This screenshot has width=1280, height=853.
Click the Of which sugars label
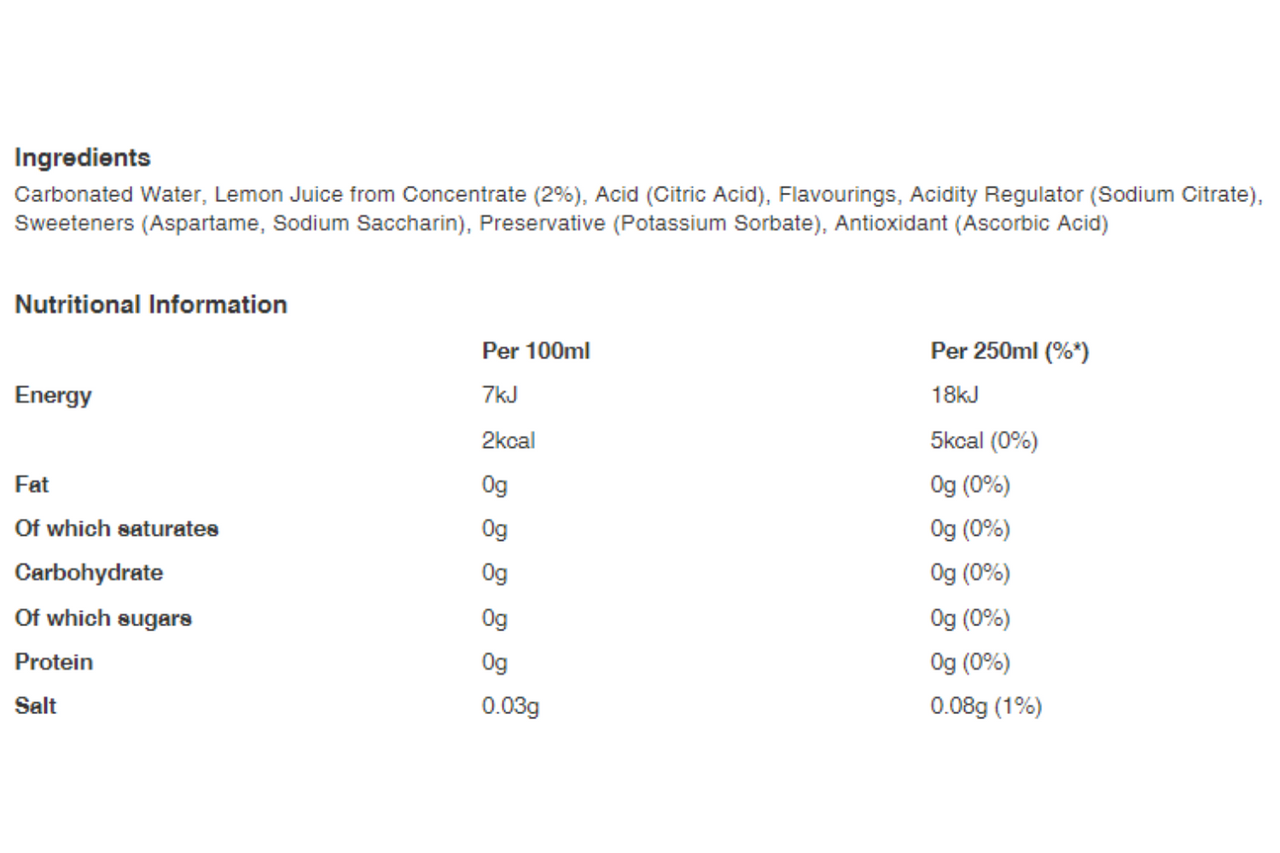point(104,618)
